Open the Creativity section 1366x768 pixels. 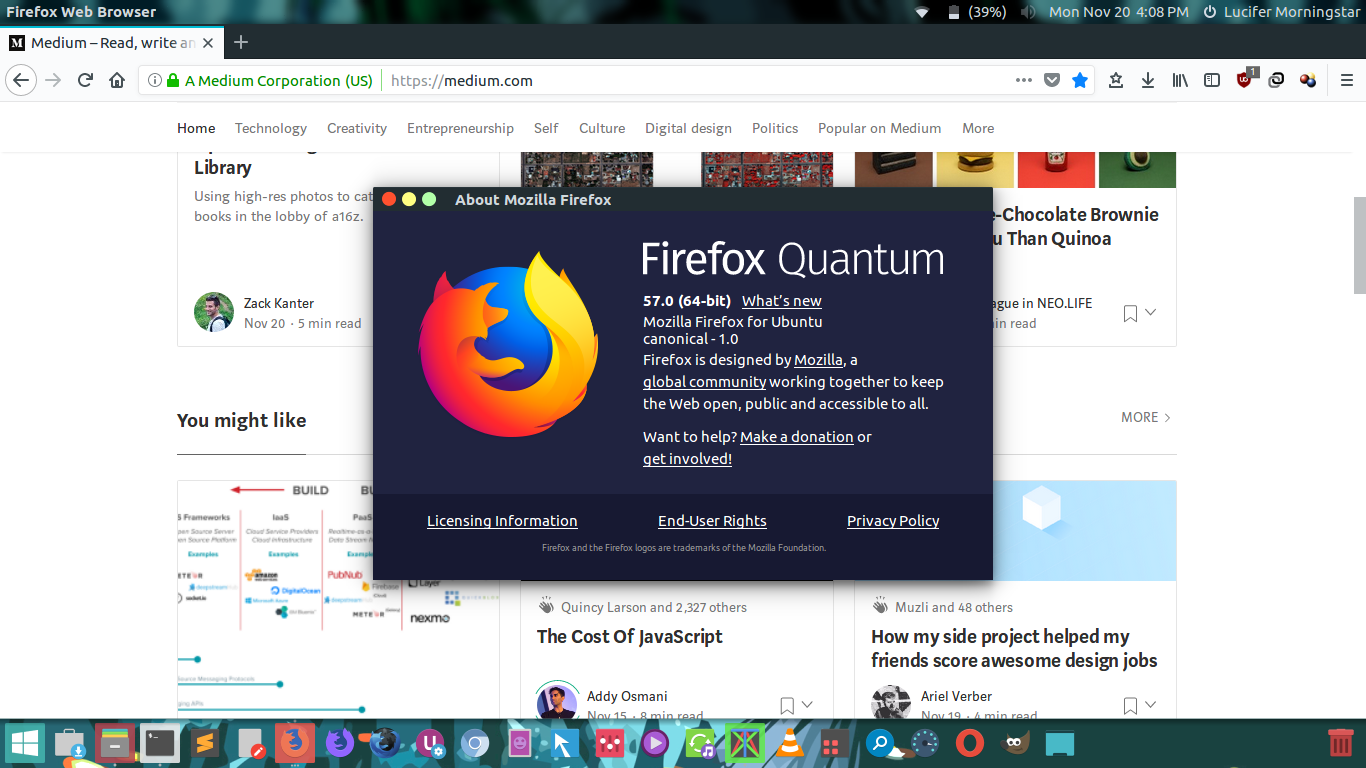click(x=357, y=128)
